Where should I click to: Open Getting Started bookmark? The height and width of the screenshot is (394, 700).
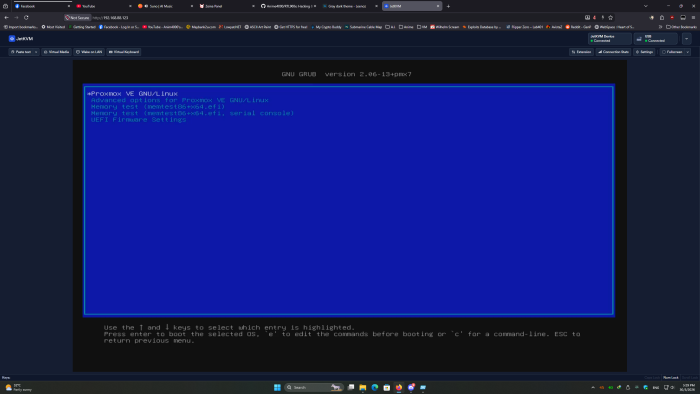82,27
